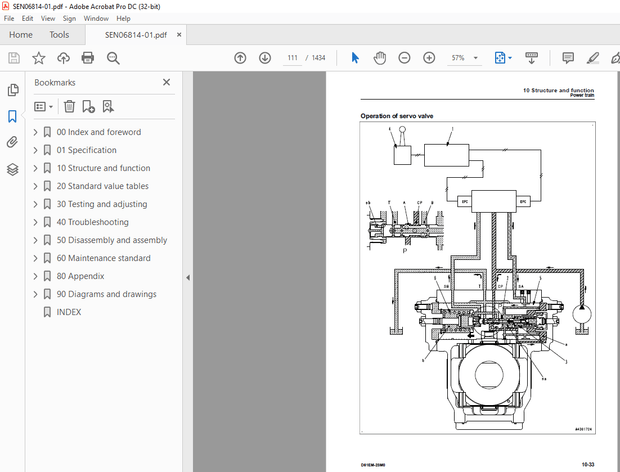Open the File menu

coord(9,19)
